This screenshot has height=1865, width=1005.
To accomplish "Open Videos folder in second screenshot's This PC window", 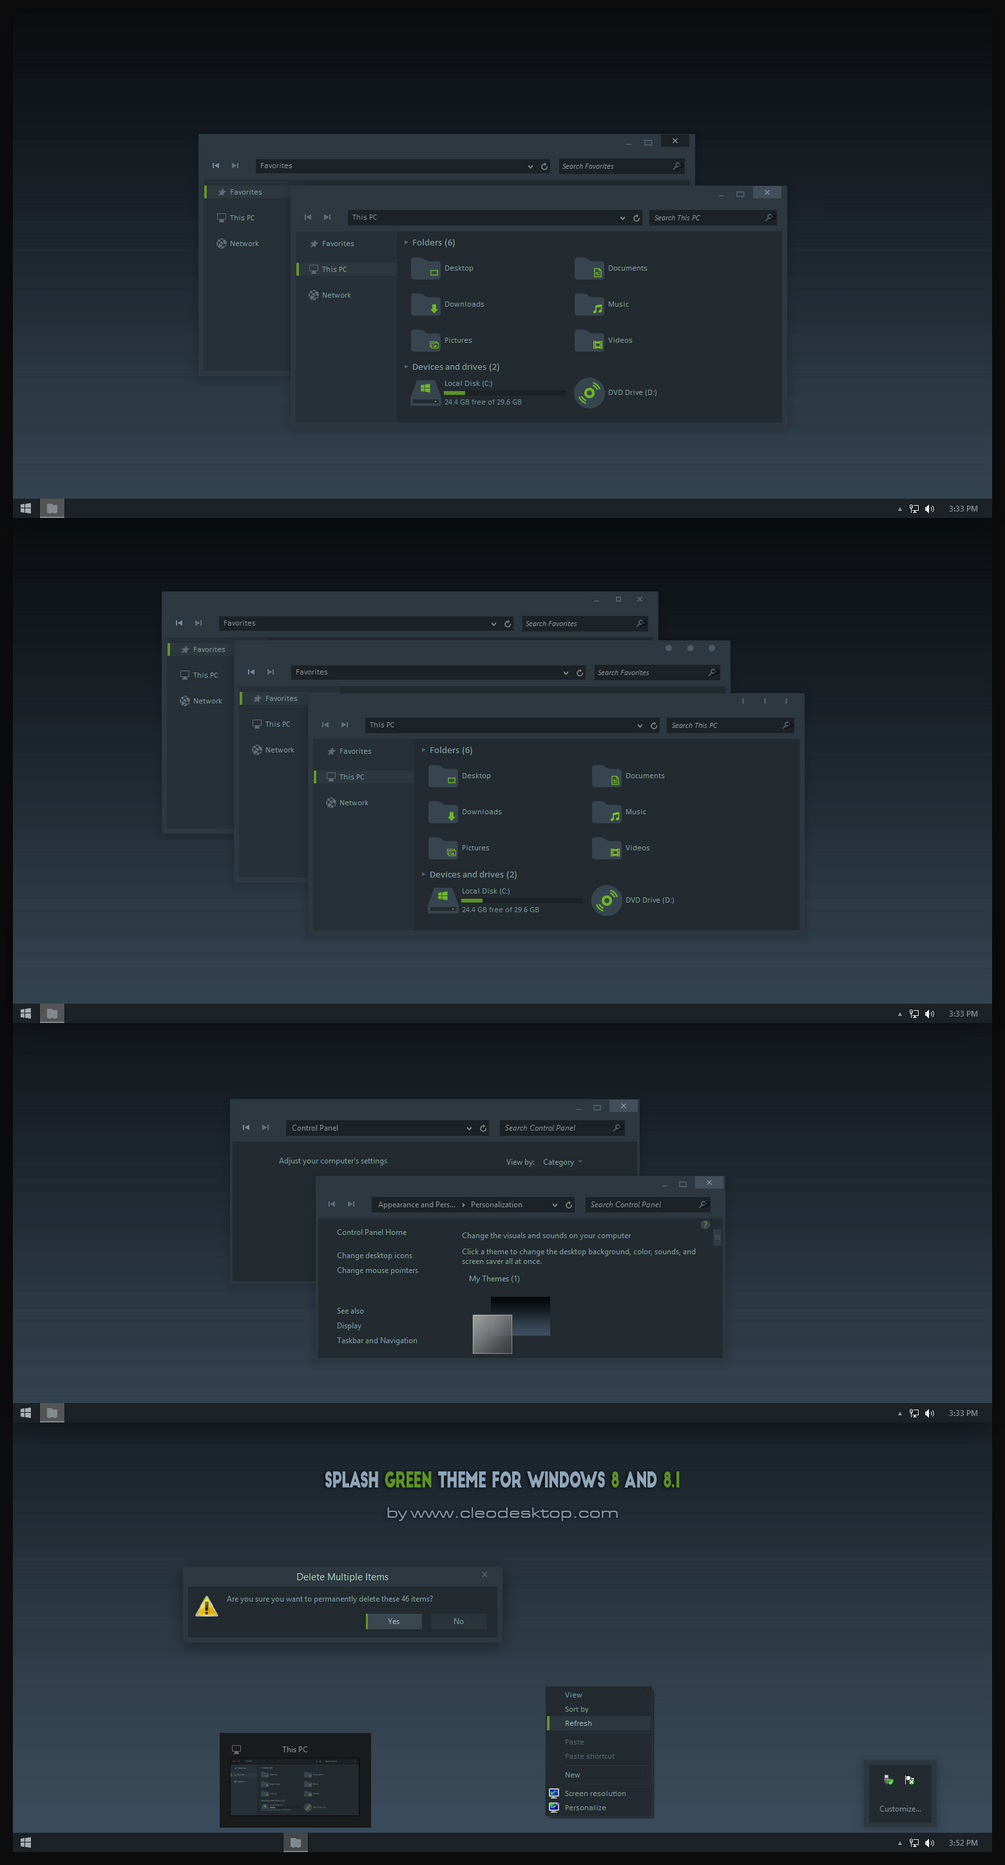I will coord(620,848).
